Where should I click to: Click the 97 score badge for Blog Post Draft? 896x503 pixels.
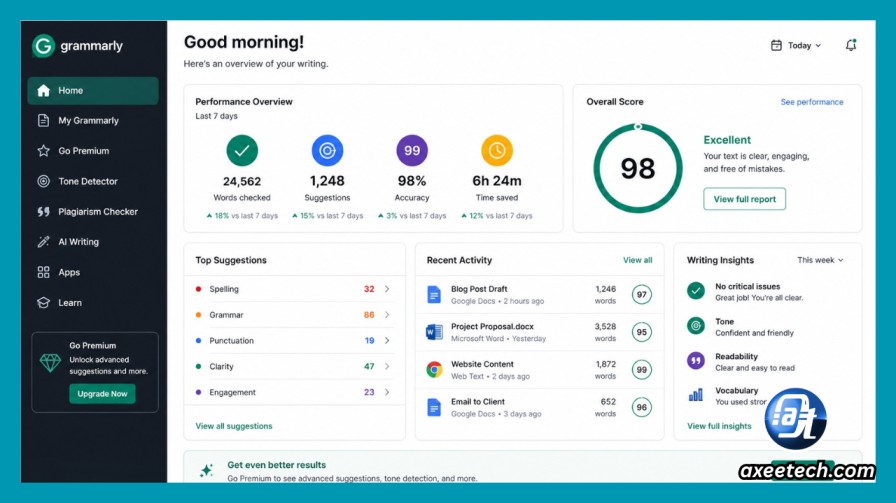point(642,294)
